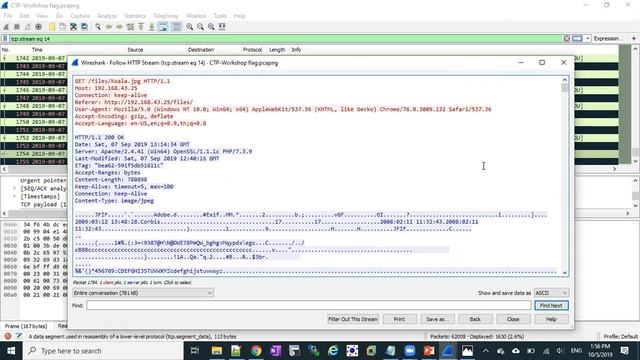Click Save as in the stream dialog

[437, 319]
